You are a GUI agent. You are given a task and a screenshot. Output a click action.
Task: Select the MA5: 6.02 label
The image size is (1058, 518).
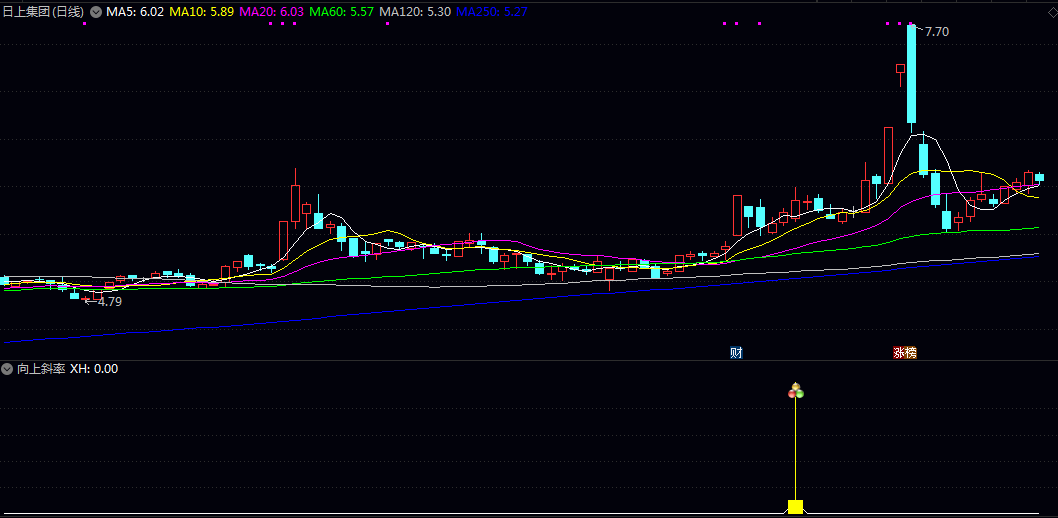coord(135,11)
